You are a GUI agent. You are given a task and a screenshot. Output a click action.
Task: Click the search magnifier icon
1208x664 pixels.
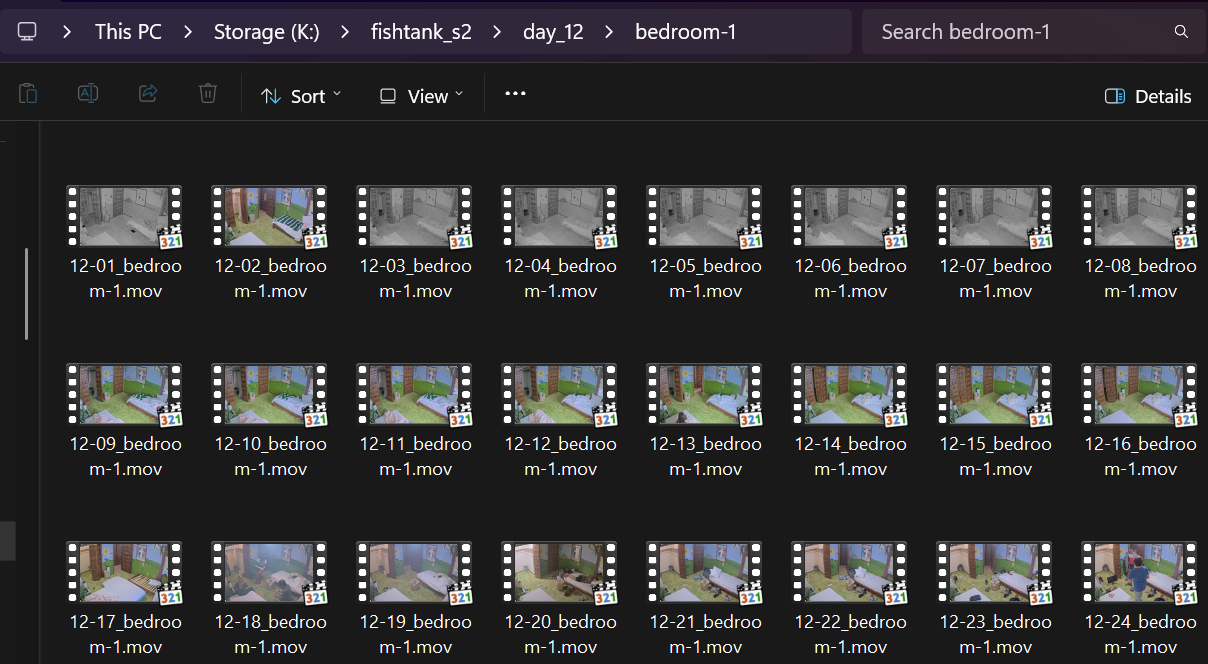coord(1181,32)
